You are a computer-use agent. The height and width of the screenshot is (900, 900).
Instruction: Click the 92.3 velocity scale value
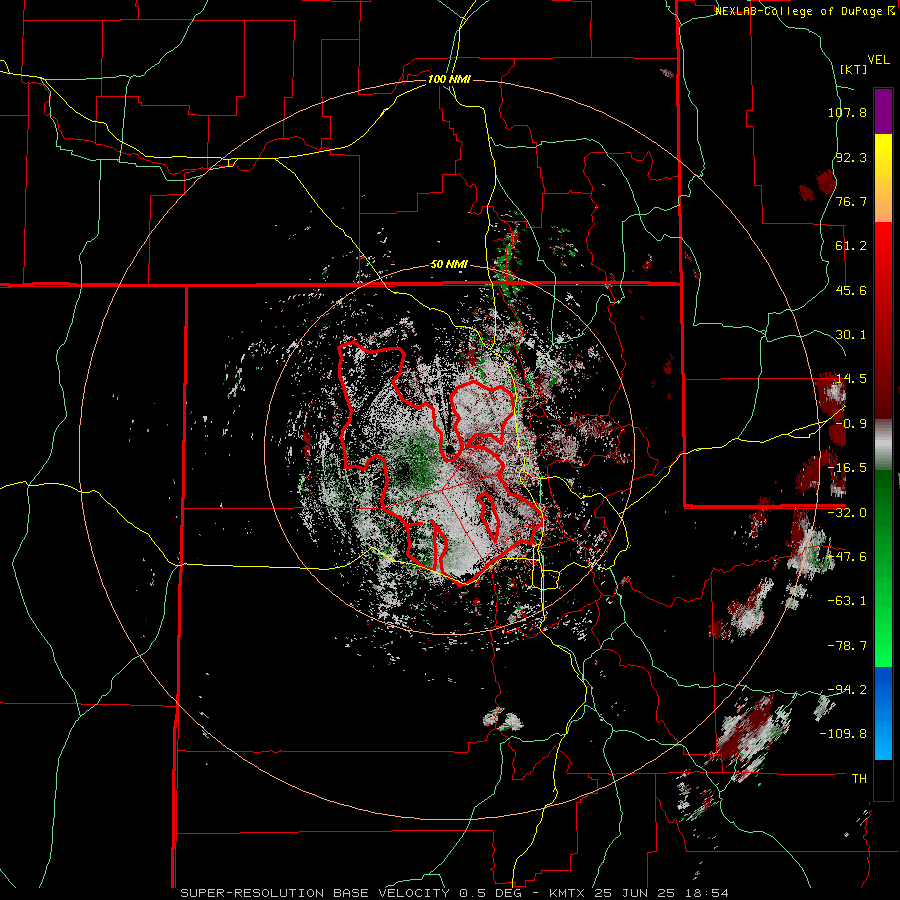pyautogui.click(x=851, y=157)
